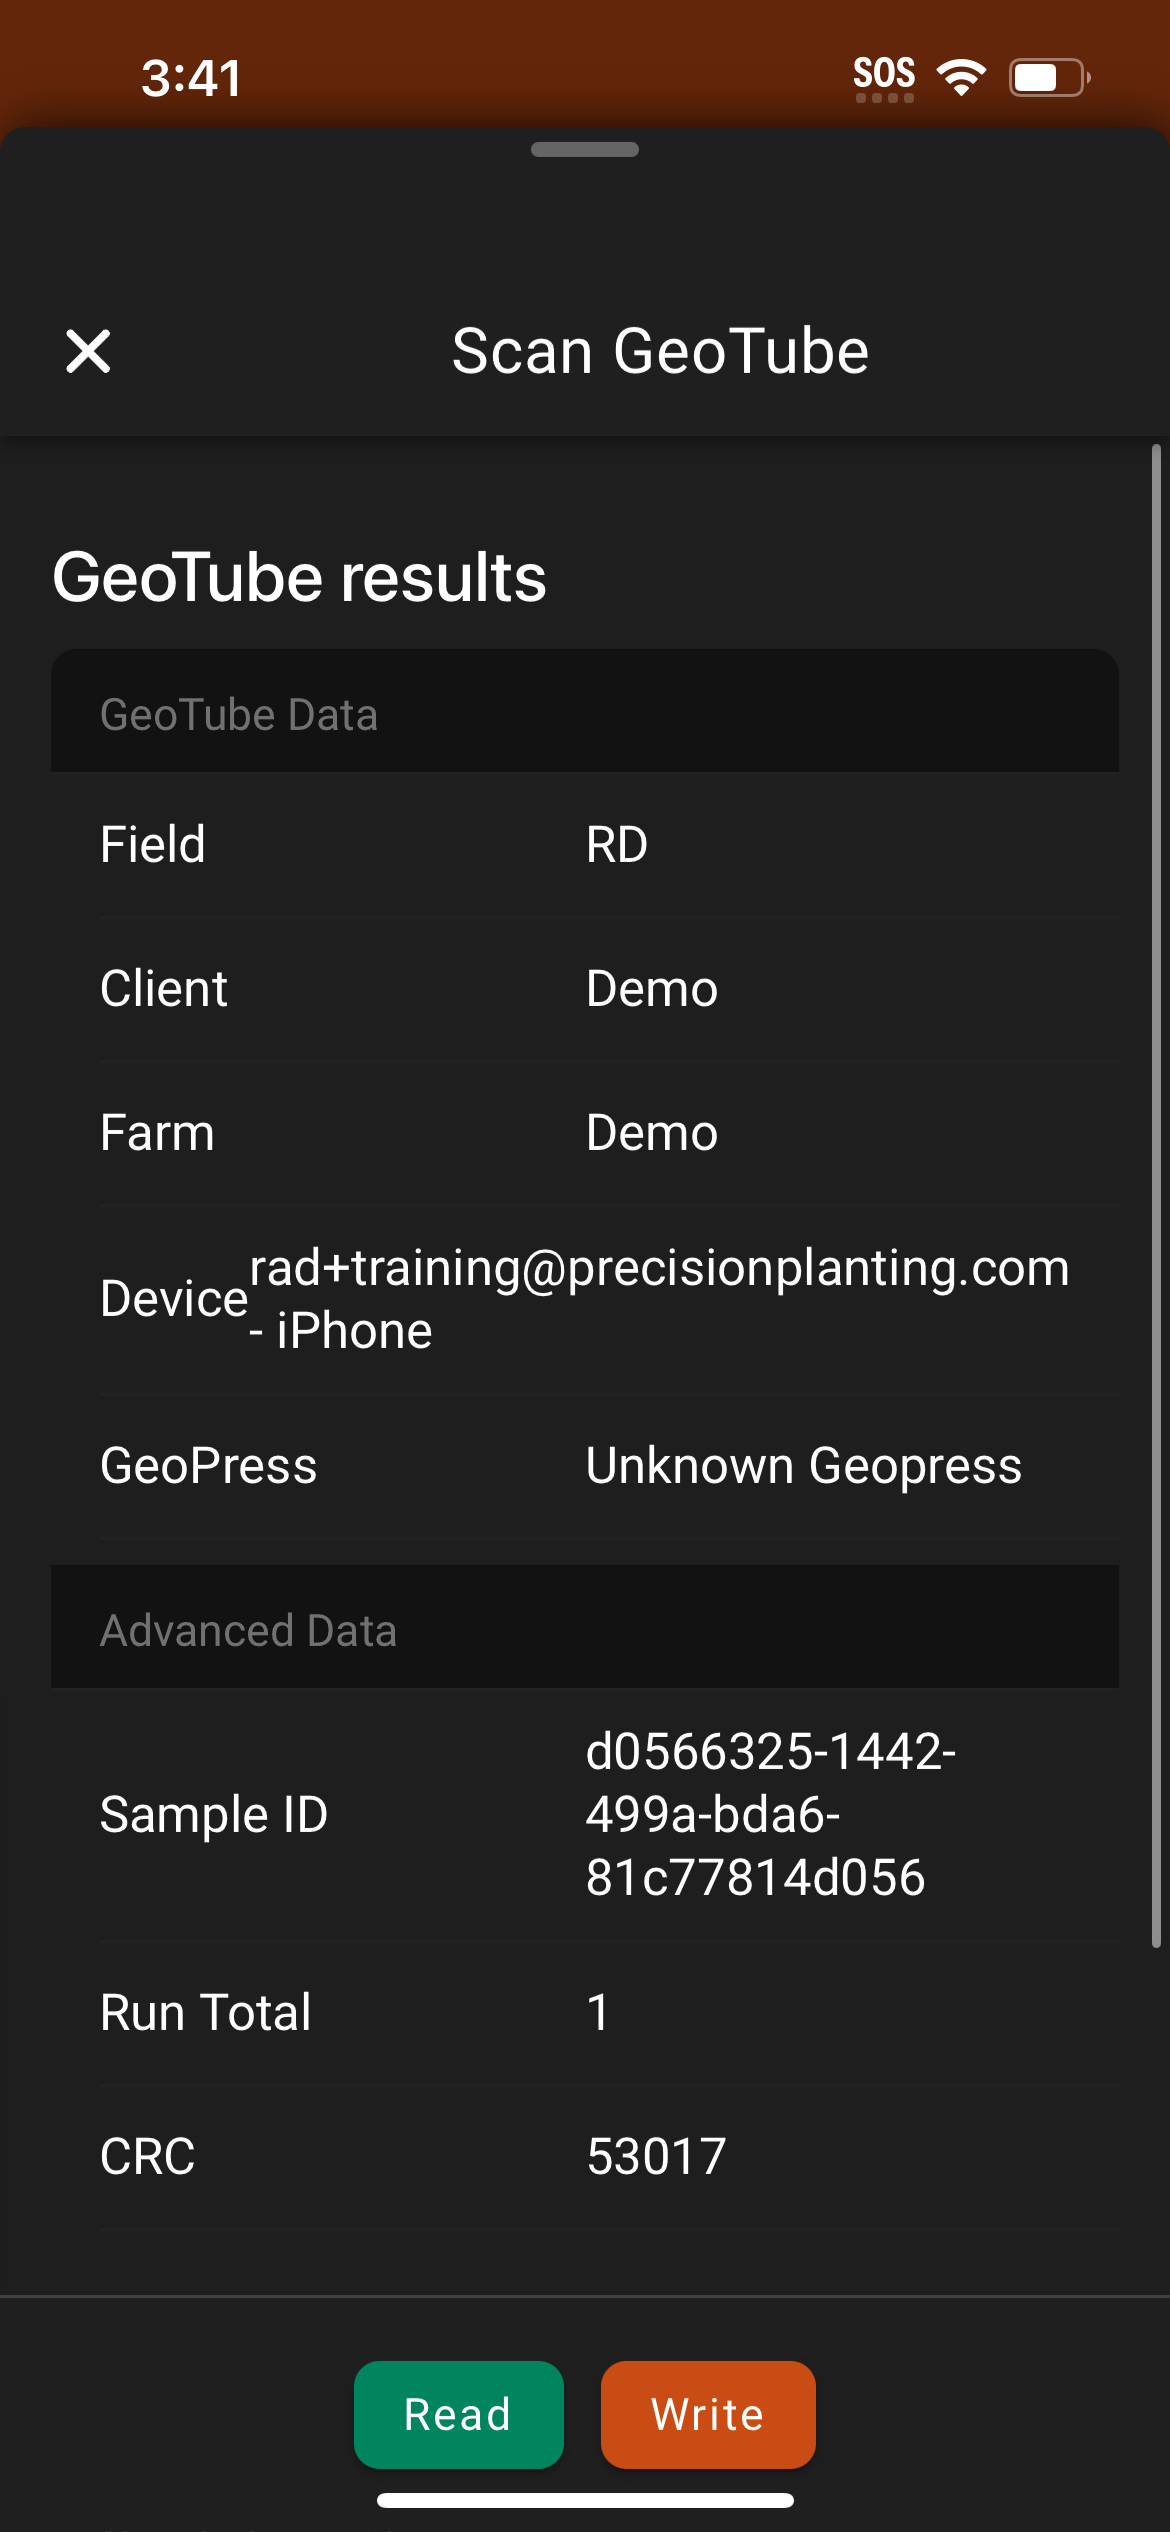Select the Farm row value Demo
The image size is (1170, 2532).
tap(652, 1133)
